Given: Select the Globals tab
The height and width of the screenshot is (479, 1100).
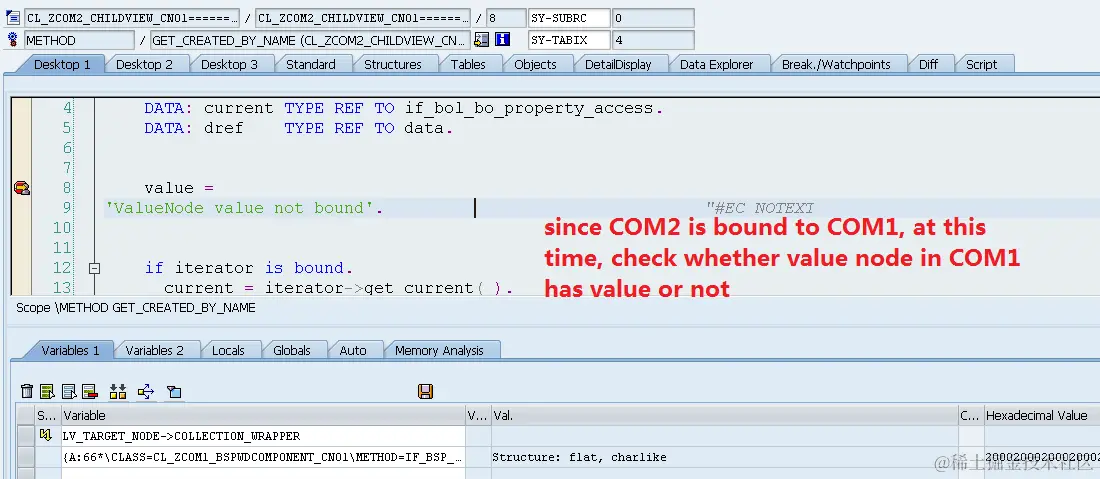Looking at the screenshot, I should (x=292, y=350).
